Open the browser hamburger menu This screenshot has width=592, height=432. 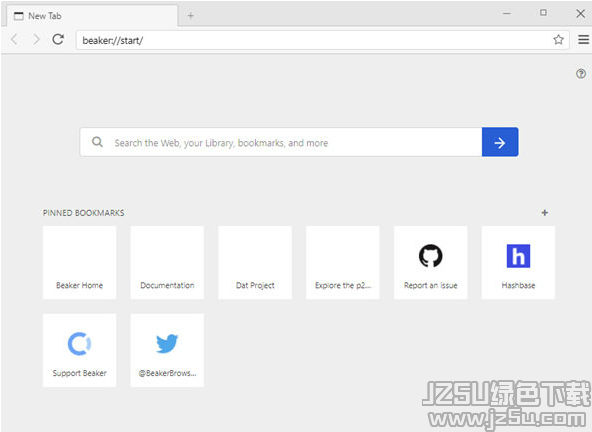(x=583, y=39)
